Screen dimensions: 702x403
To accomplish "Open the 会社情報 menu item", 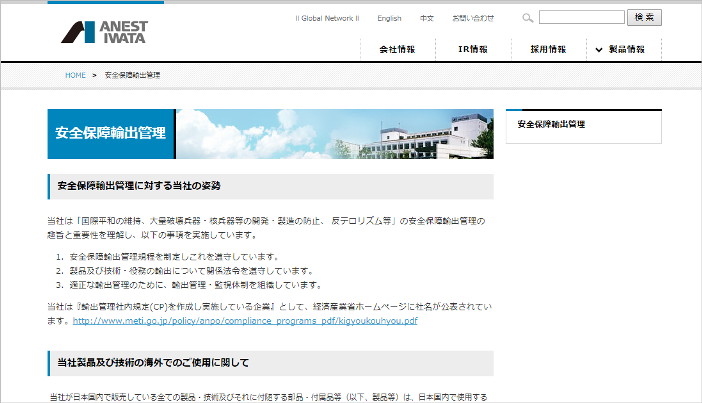I will pyautogui.click(x=397, y=49).
